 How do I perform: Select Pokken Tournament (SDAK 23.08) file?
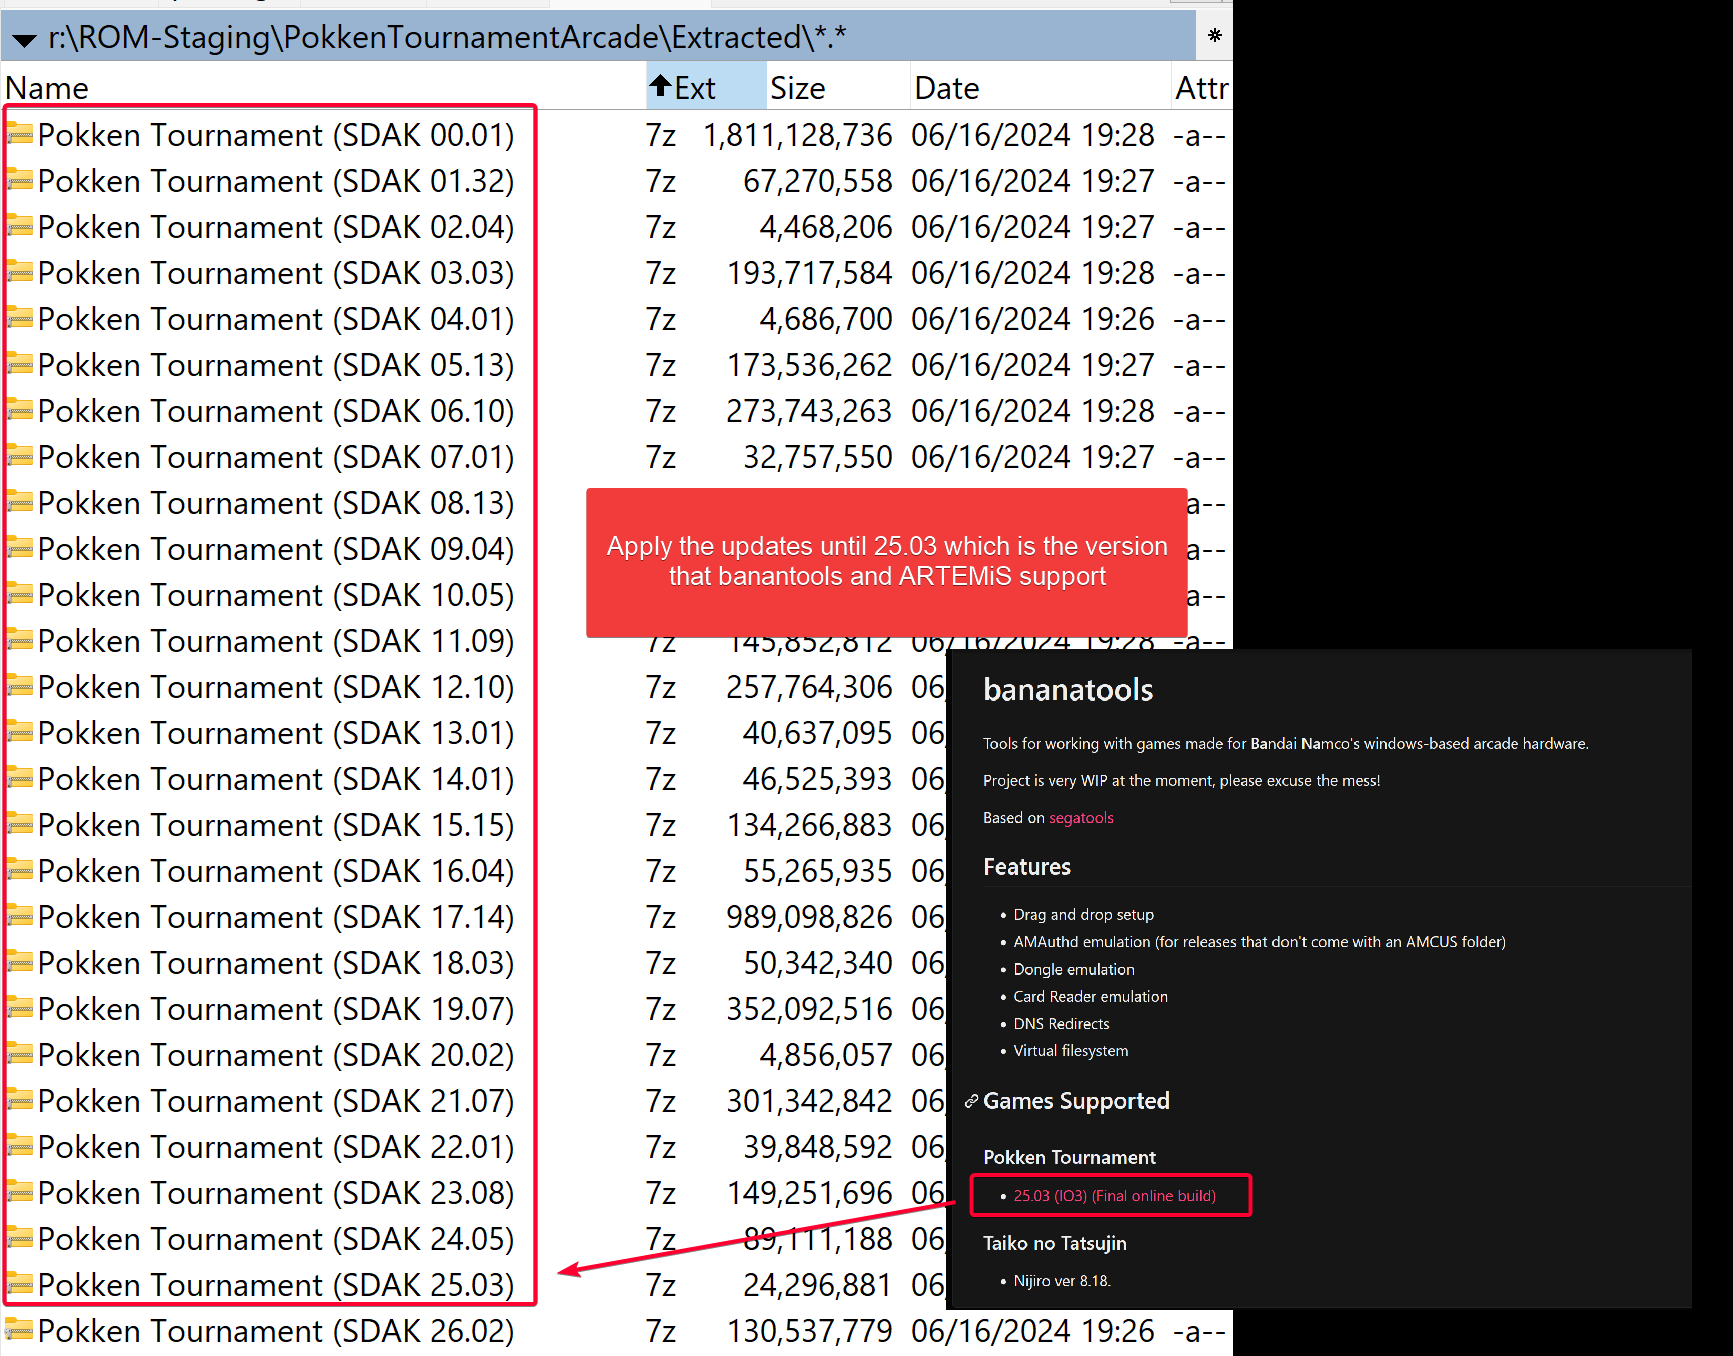276,1193
